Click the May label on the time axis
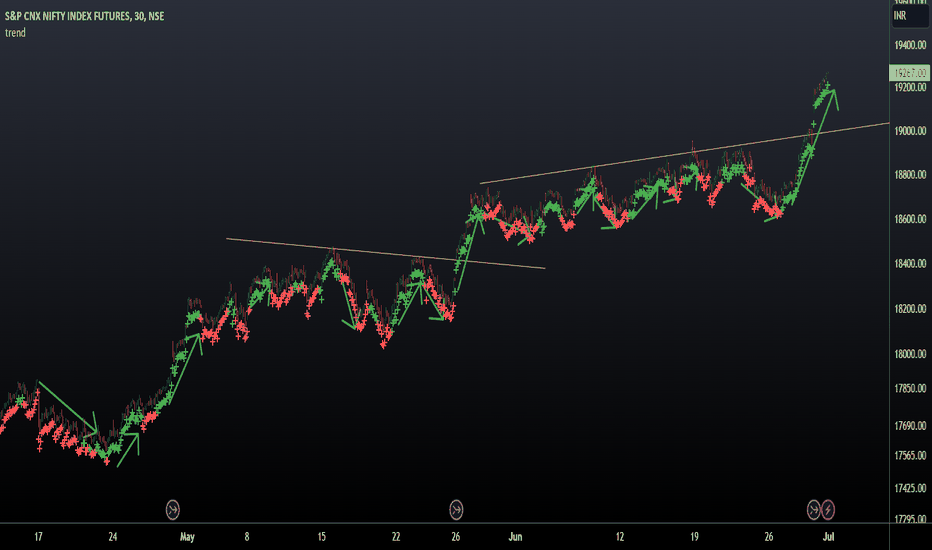 coord(187,537)
